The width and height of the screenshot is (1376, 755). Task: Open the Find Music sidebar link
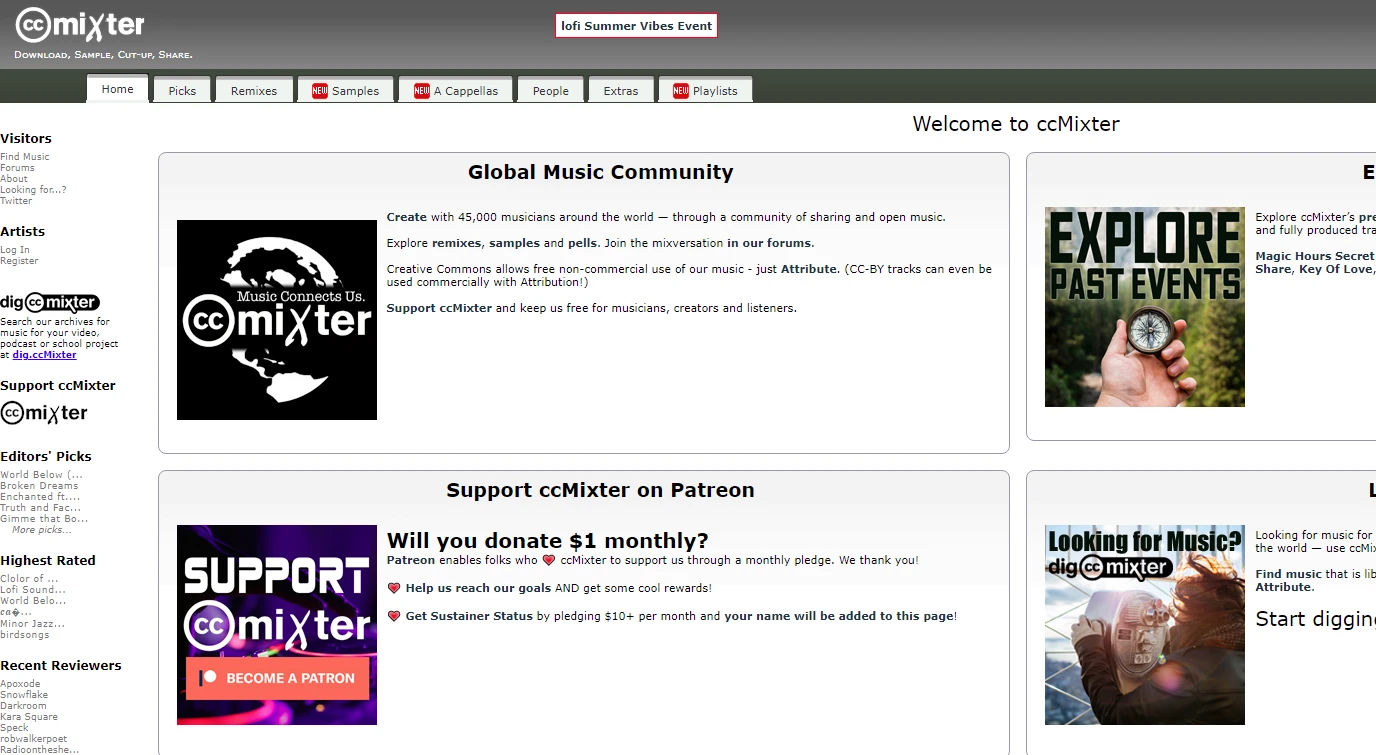25,157
